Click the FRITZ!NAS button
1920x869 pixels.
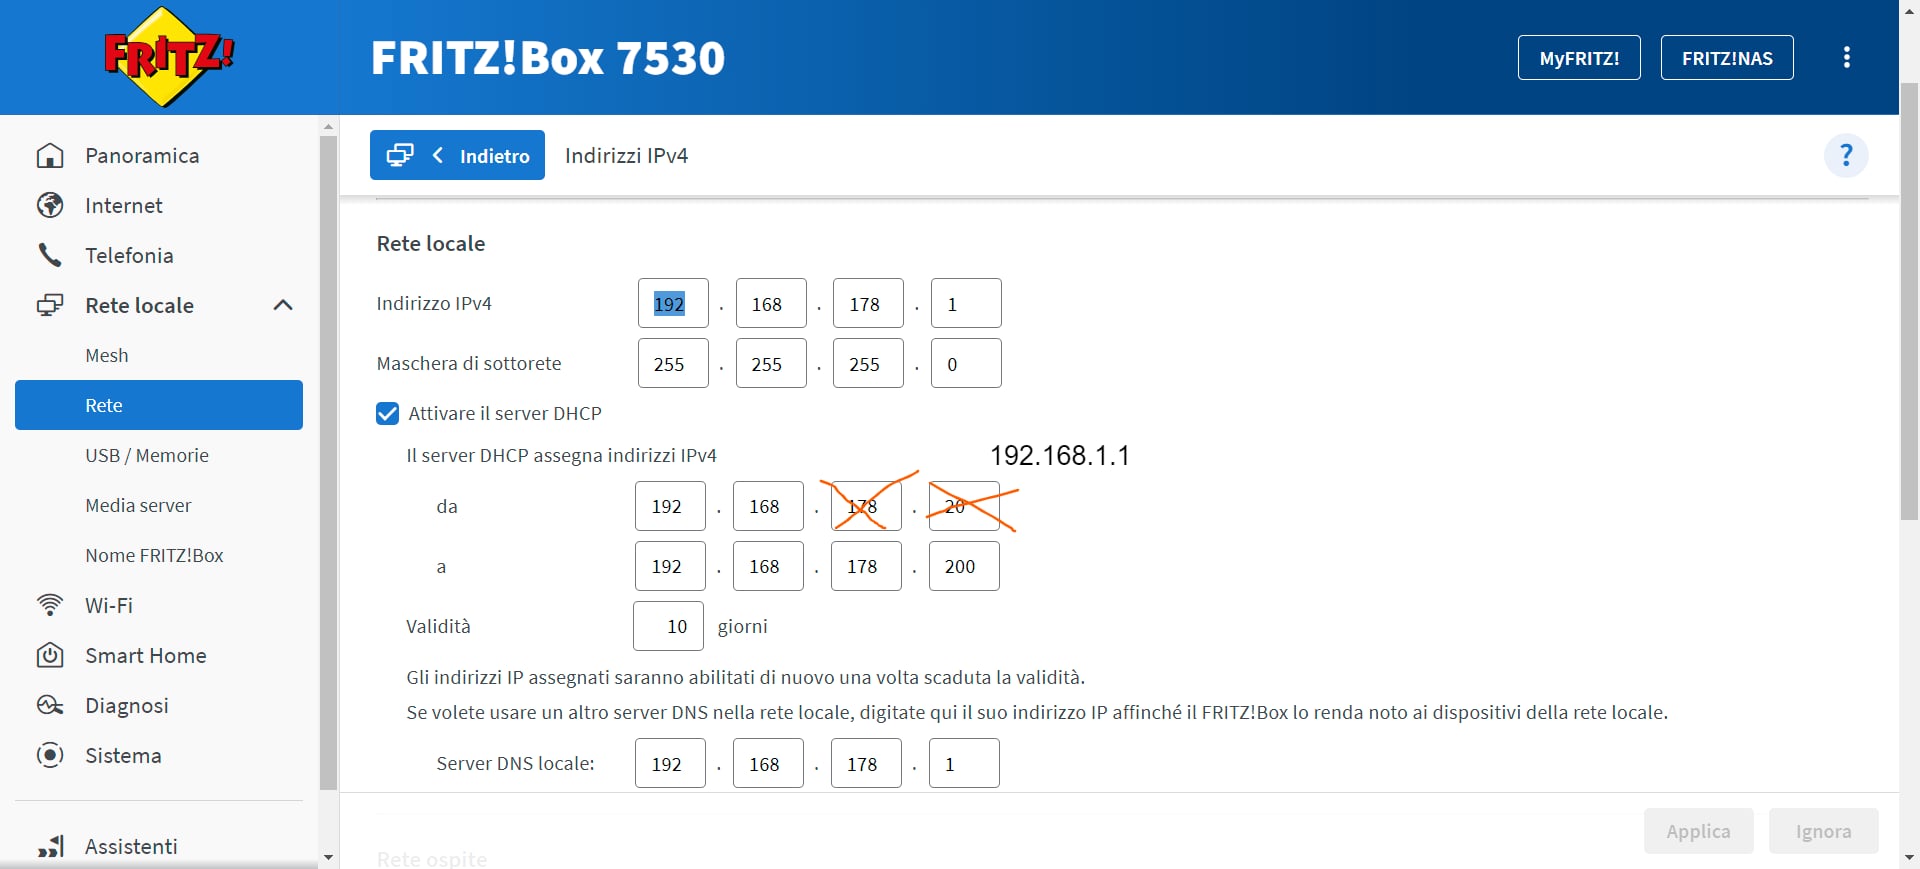click(x=1727, y=58)
